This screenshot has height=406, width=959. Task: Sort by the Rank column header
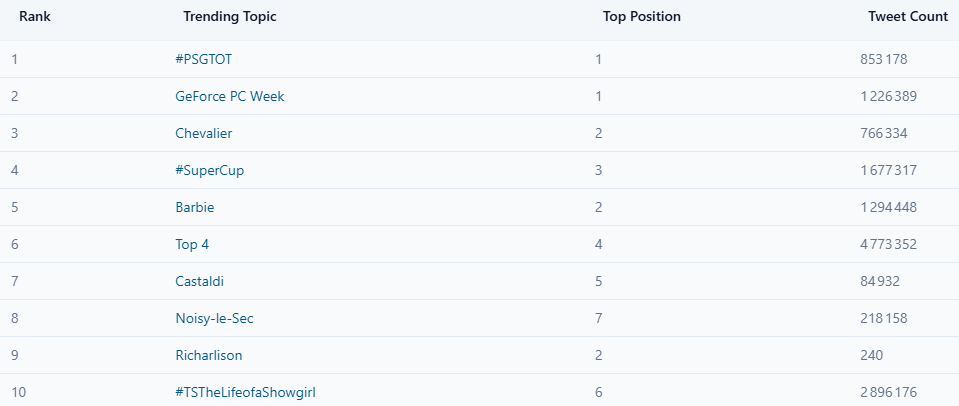click(35, 17)
